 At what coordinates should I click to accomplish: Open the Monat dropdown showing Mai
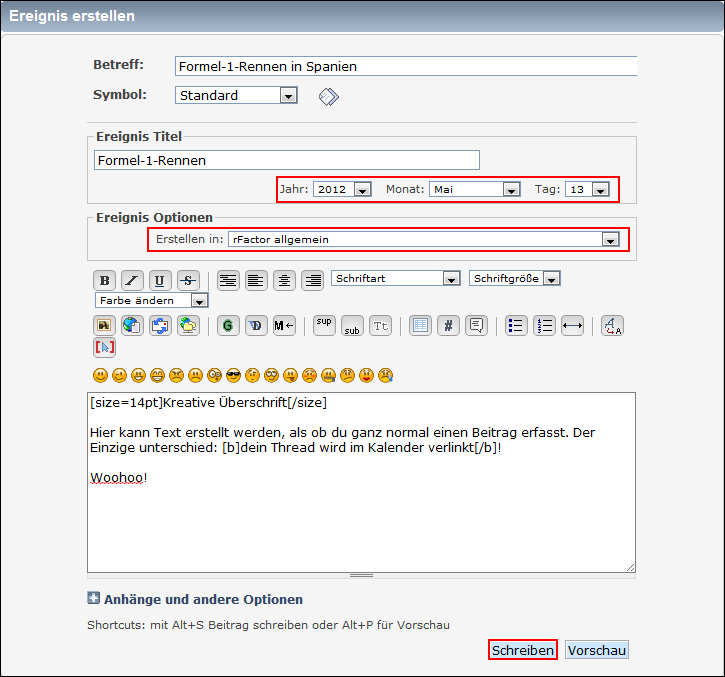tap(475, 189)
